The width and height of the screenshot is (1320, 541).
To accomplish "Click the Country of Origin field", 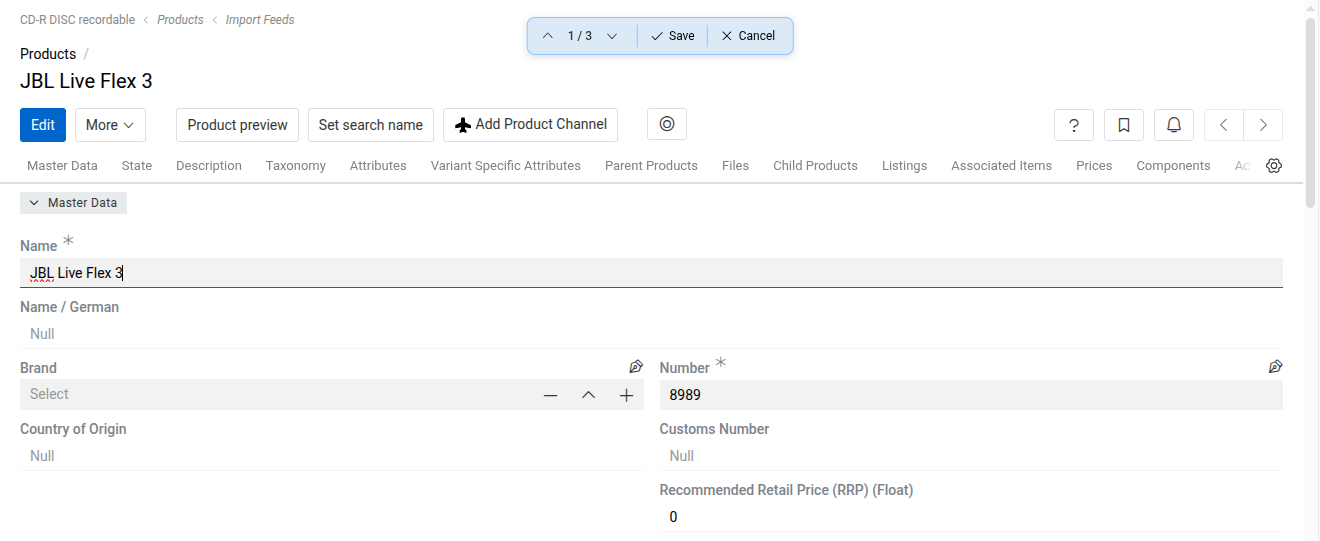I will [332, 456].
